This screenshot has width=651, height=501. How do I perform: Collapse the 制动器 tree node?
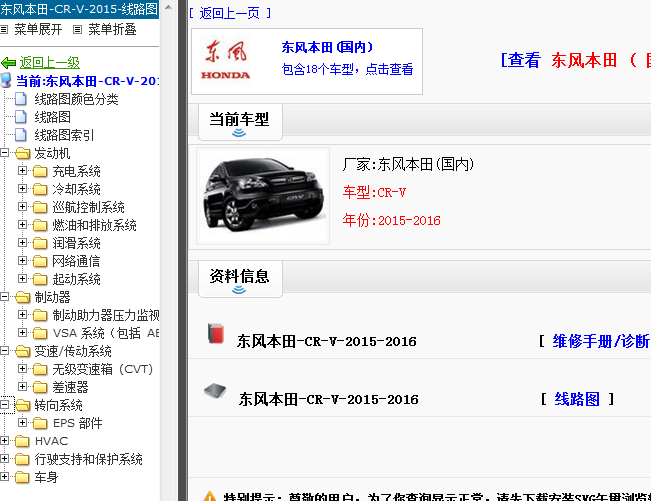click(x=5, y=297)
